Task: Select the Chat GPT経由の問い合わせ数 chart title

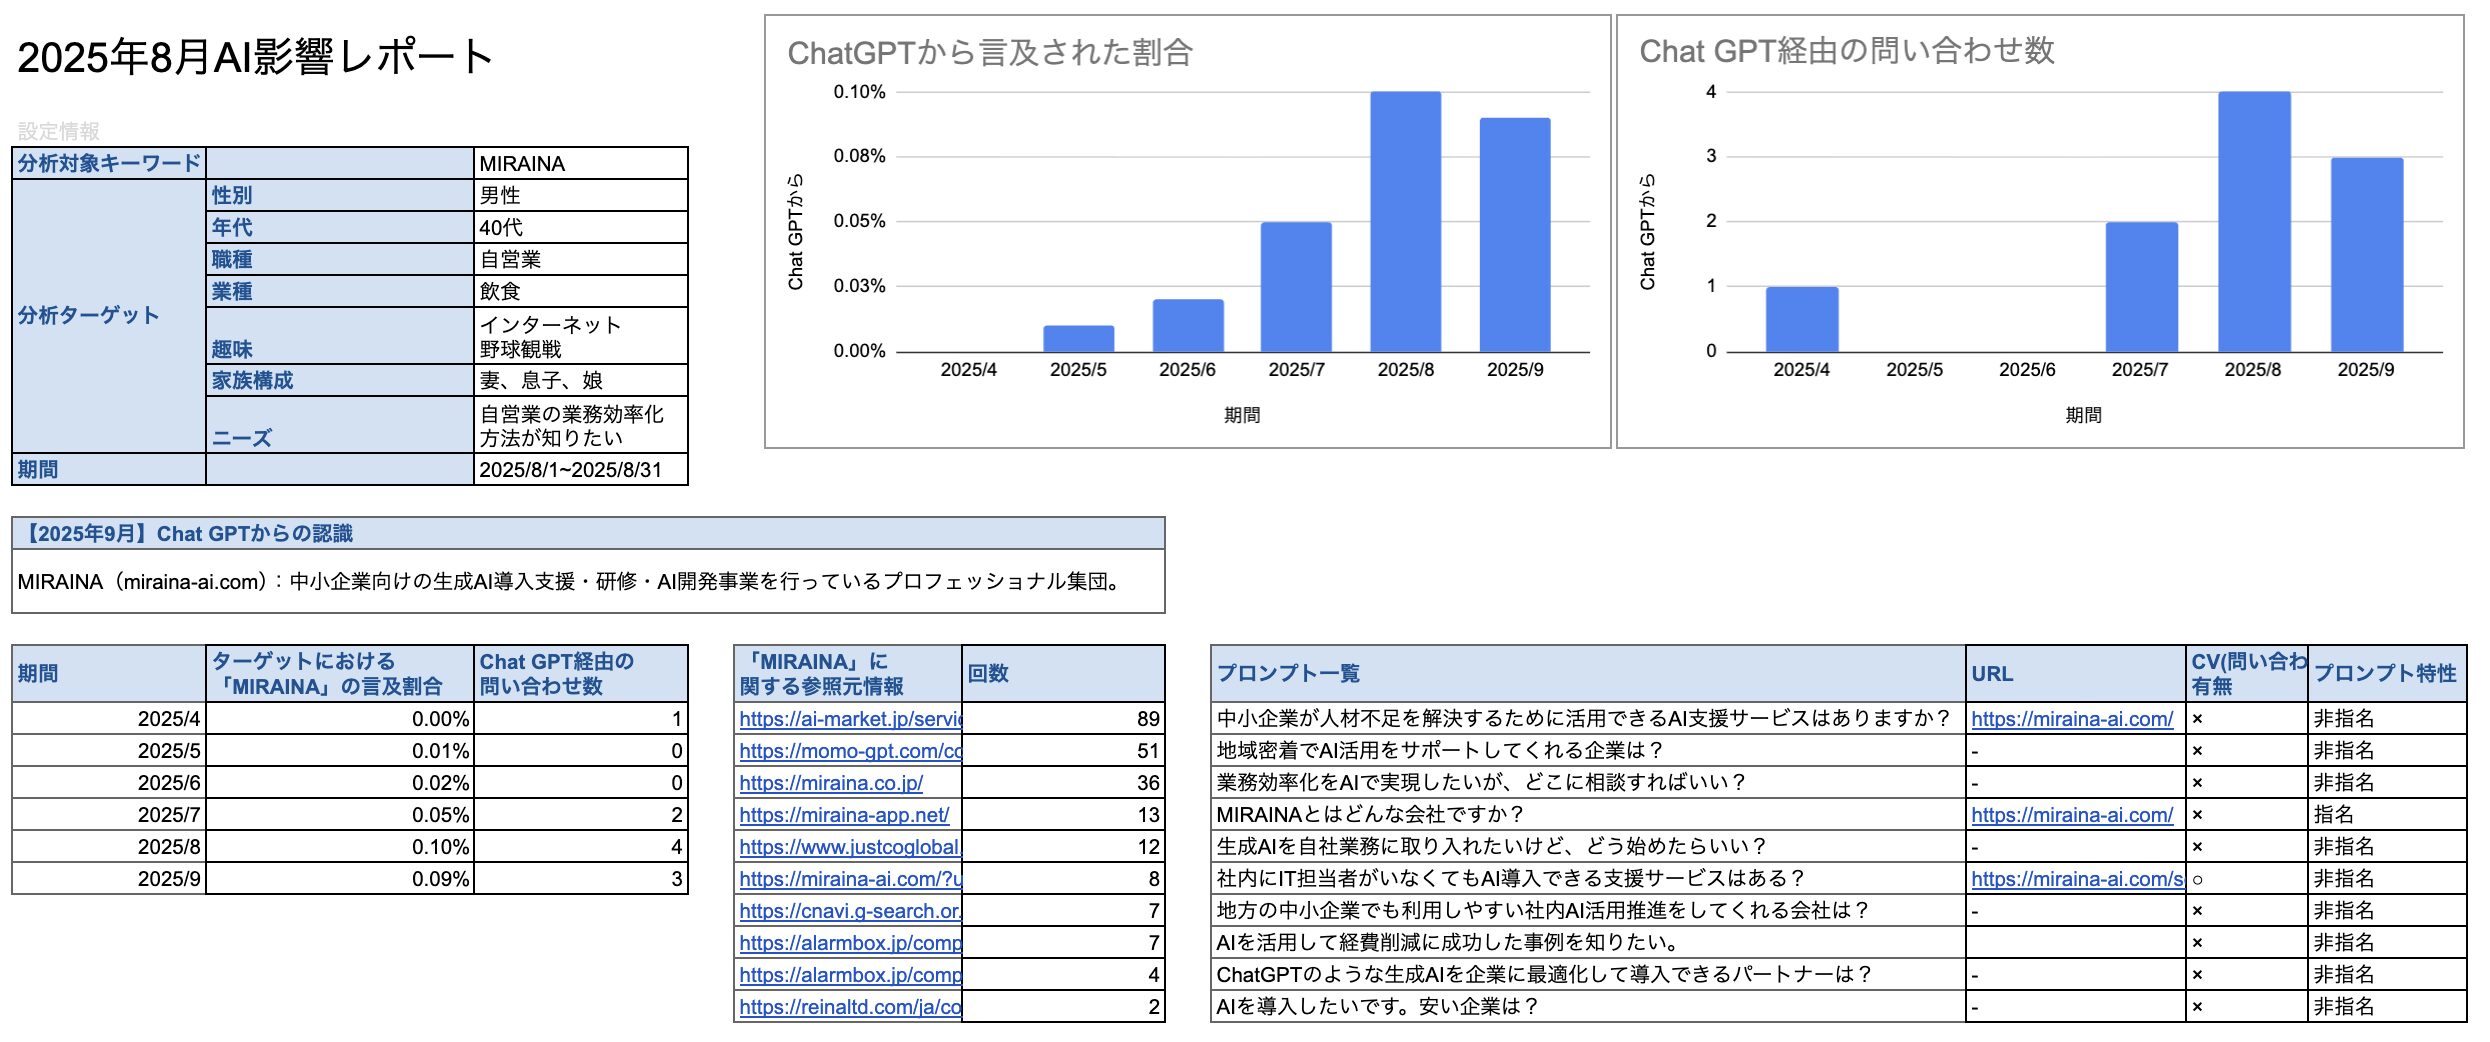Action: [x=1847, y=50]
